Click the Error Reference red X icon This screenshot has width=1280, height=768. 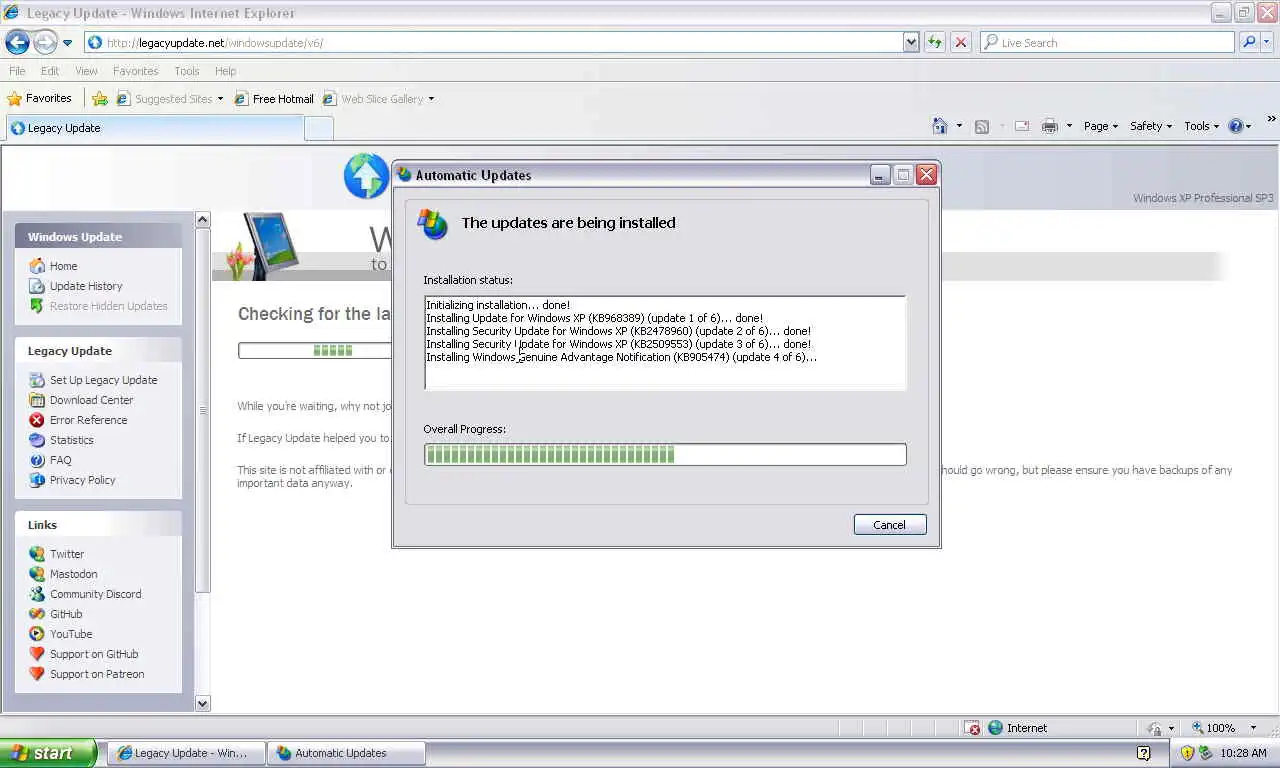pos(37,420)
